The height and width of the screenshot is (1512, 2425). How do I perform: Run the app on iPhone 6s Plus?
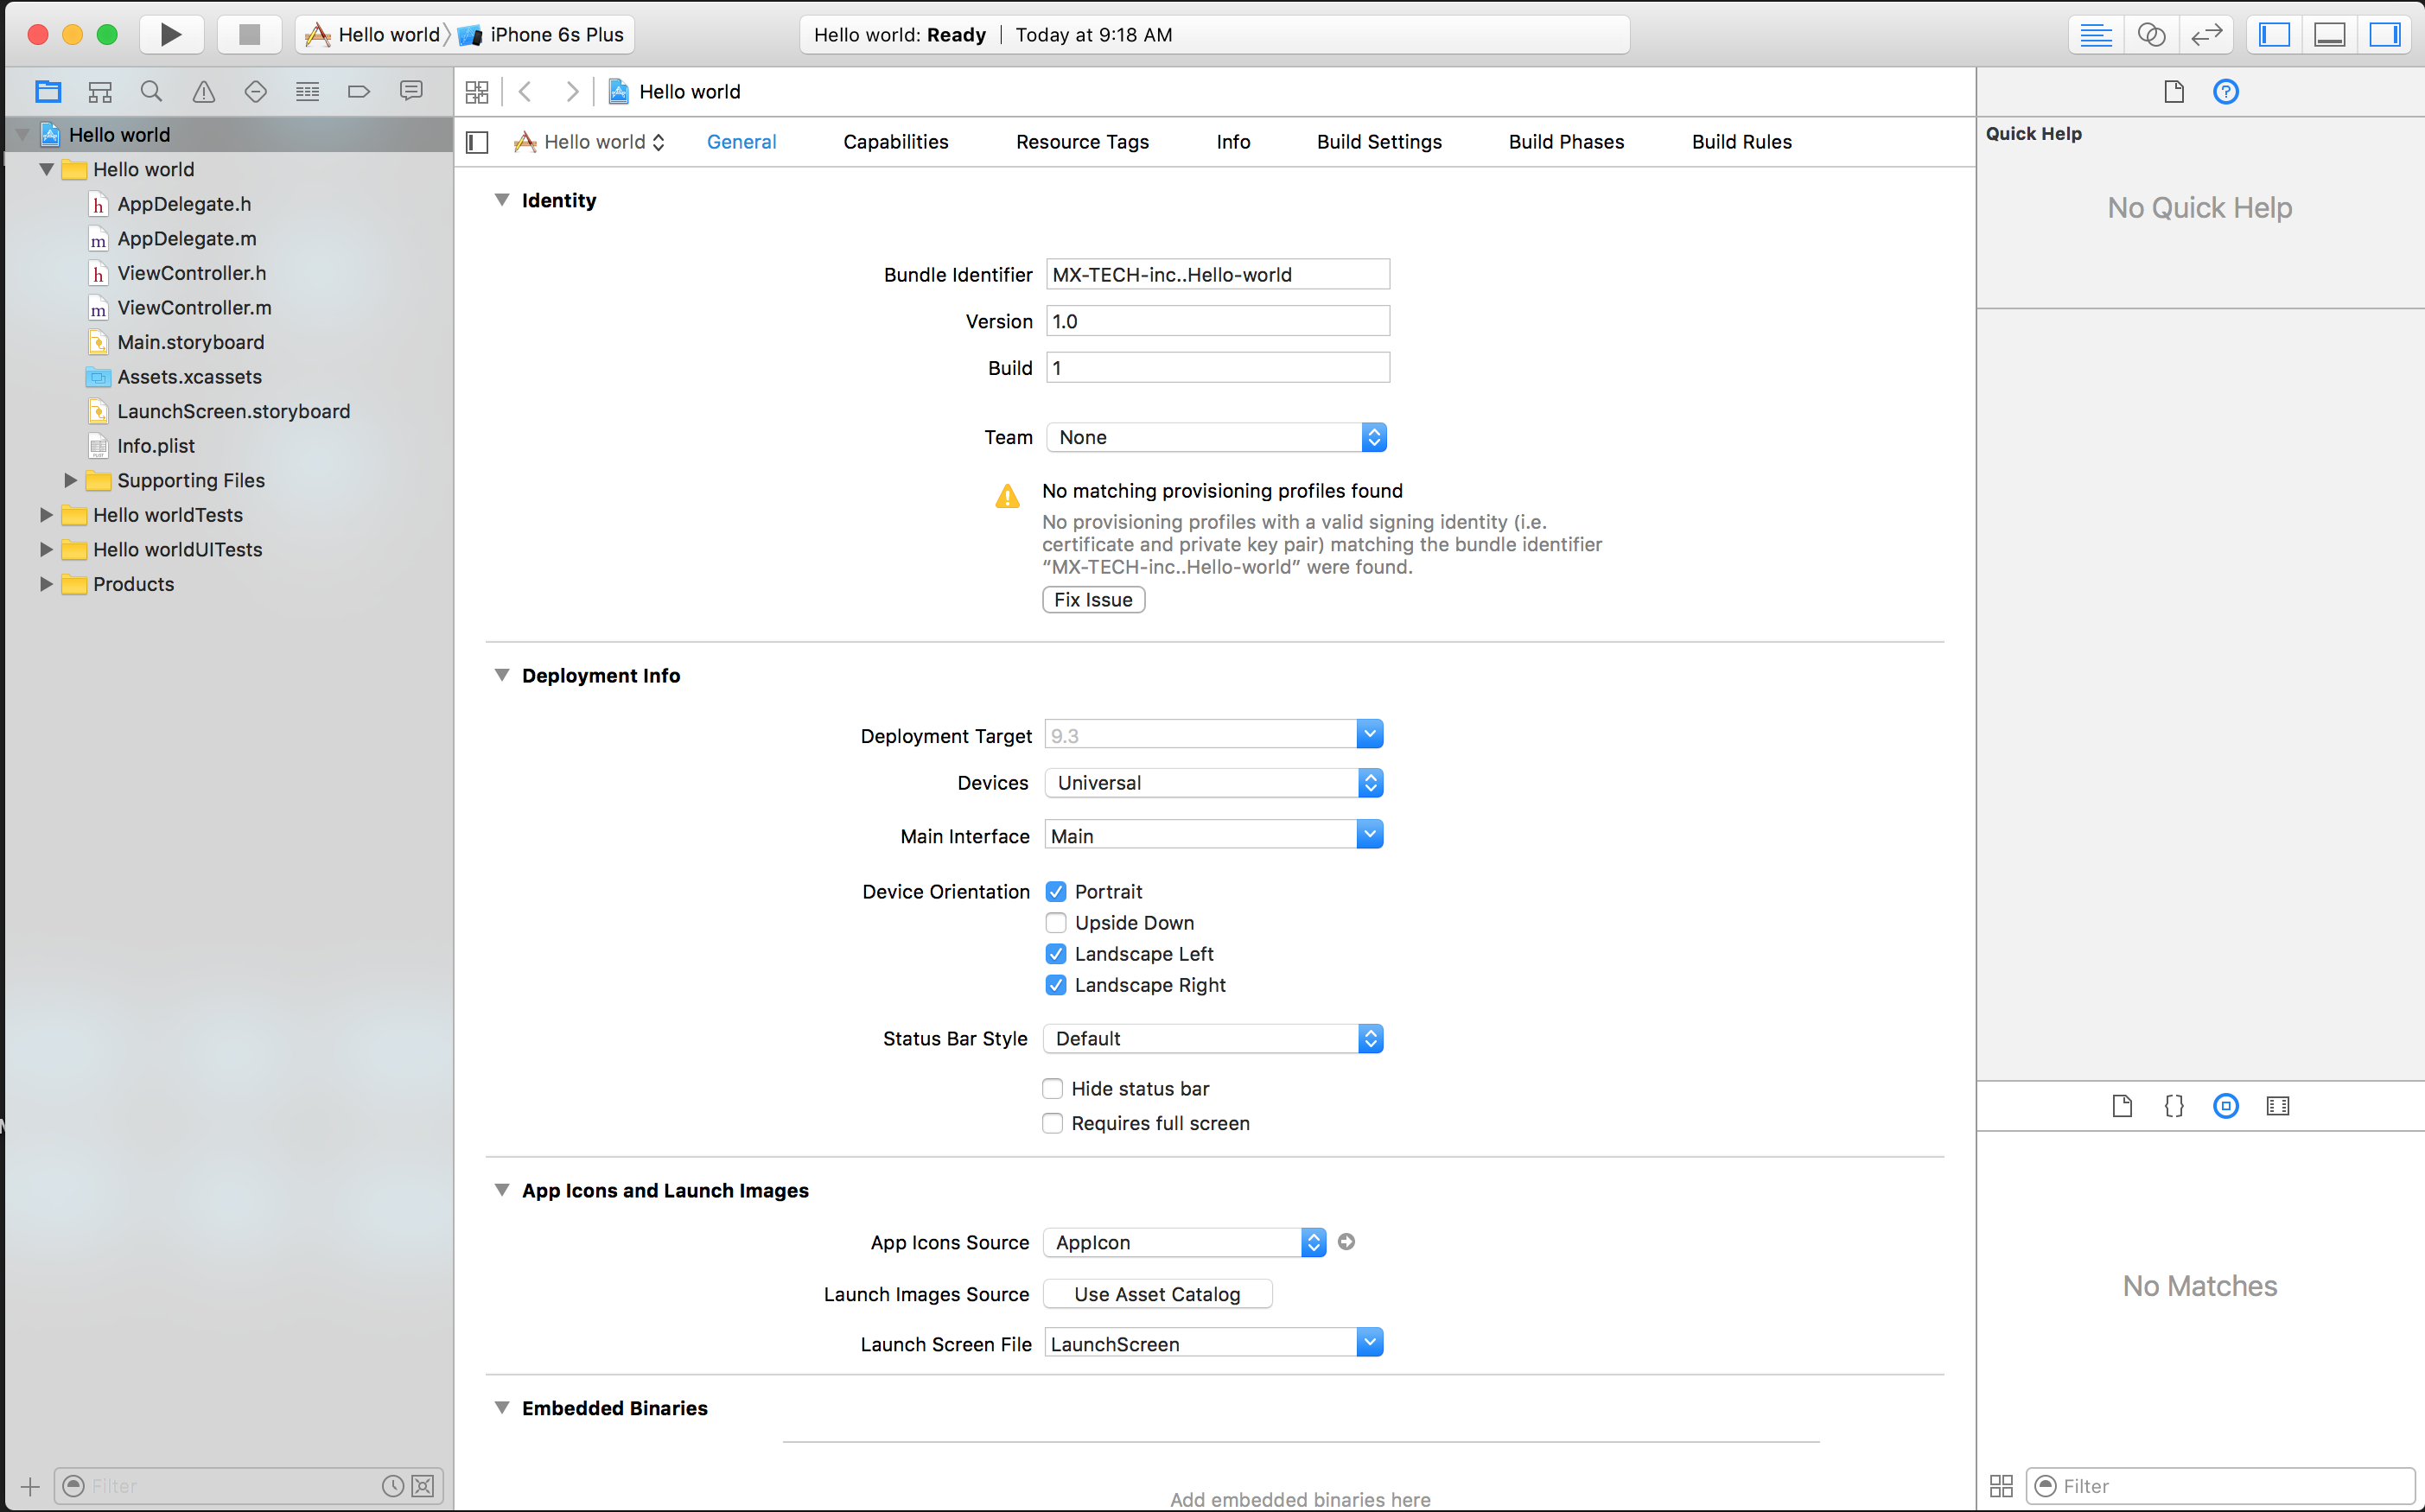coord(170,34)
